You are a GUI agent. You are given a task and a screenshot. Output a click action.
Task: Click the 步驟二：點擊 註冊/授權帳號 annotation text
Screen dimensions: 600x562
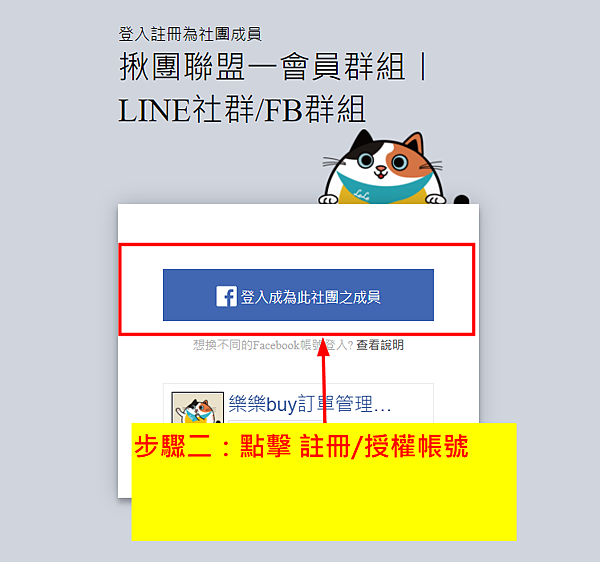coord(301,446)
